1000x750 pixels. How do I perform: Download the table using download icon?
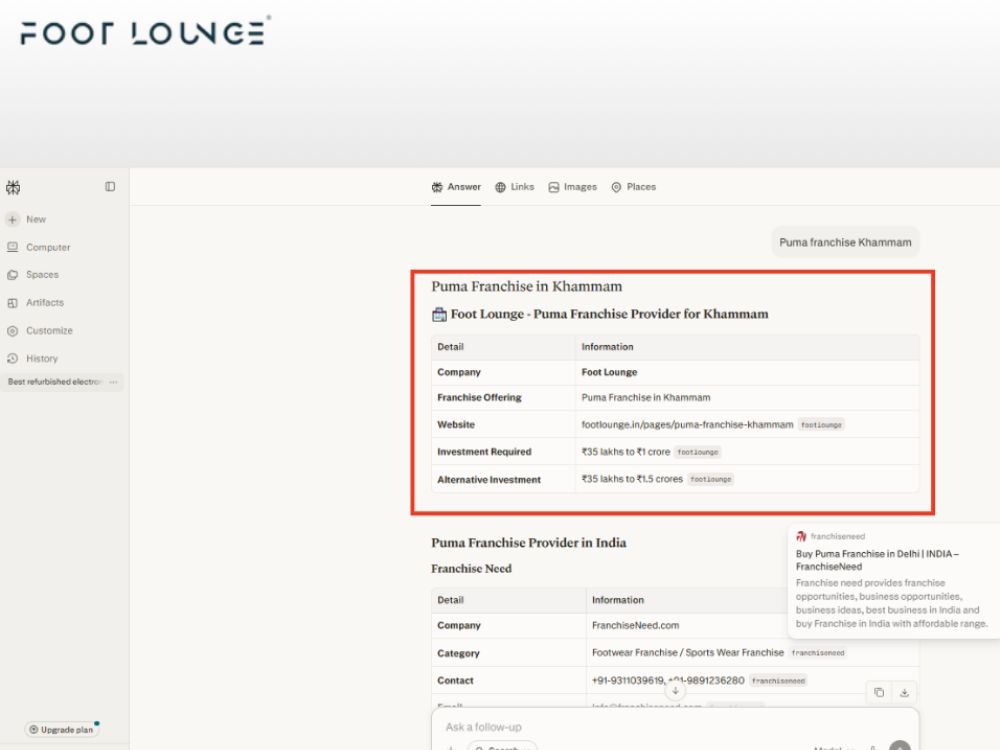[x=904, y=693]
